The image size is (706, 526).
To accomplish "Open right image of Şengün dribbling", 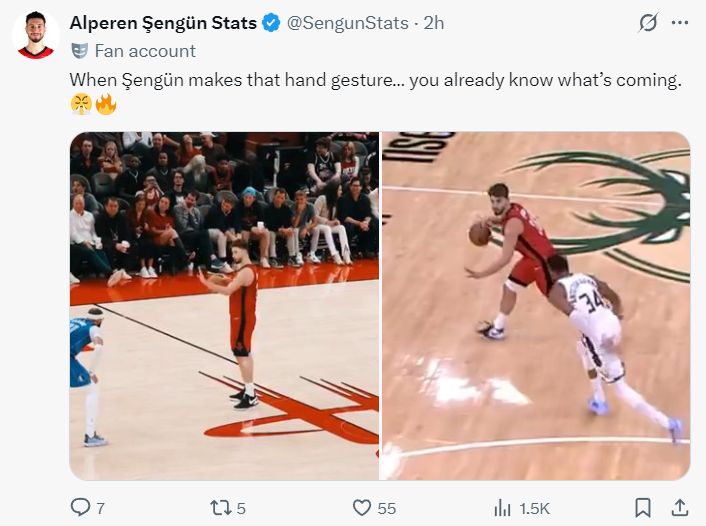I will [x=536, y=305].
